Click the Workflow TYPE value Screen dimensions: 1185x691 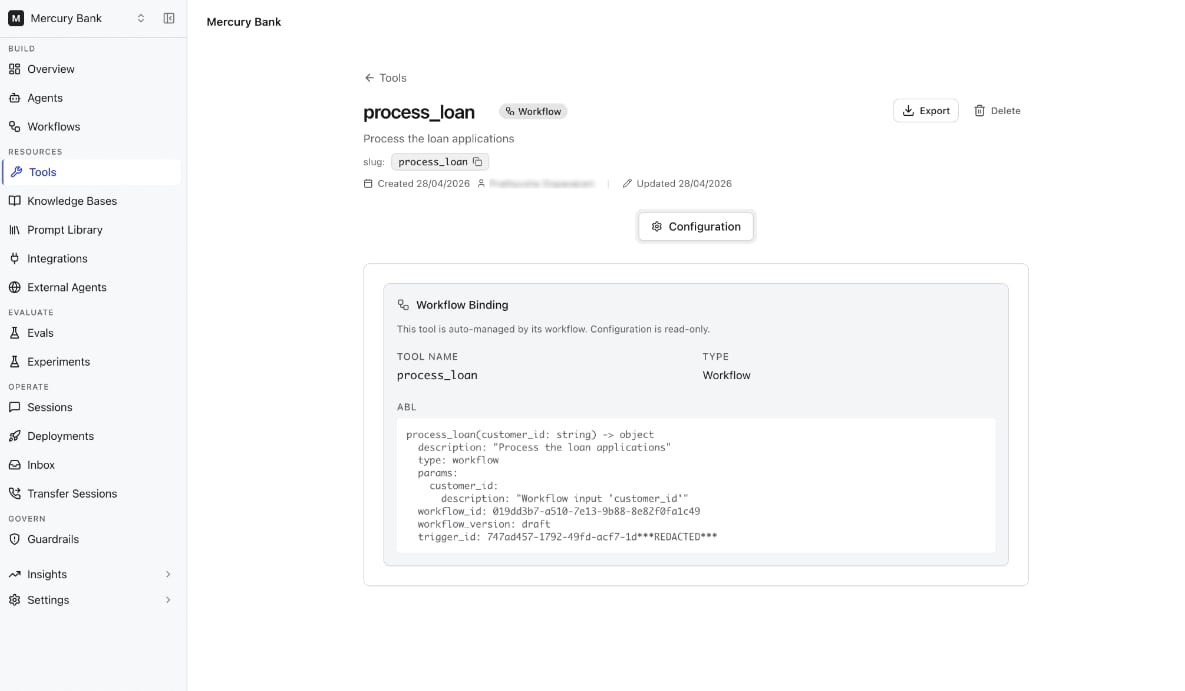click(726, 375)
